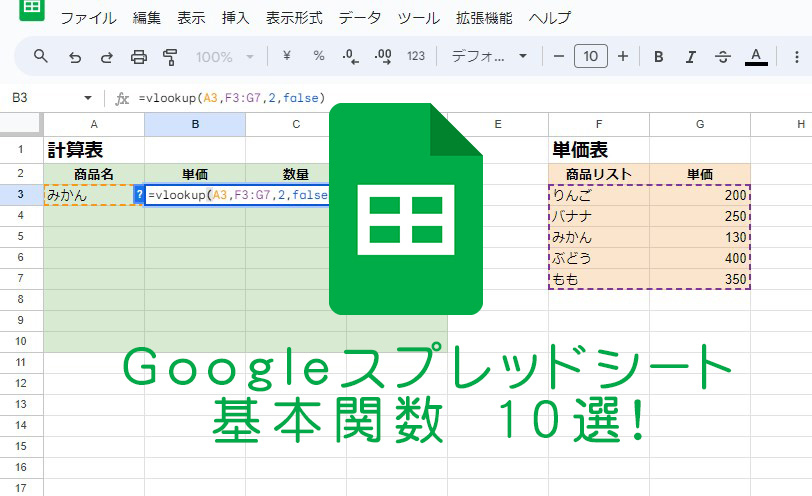Print the spreadsheet
The image size is (812, 496).
pos(139,56)
